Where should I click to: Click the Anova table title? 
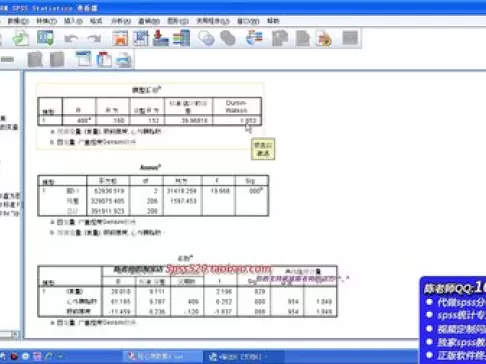[x=151, y=167]
